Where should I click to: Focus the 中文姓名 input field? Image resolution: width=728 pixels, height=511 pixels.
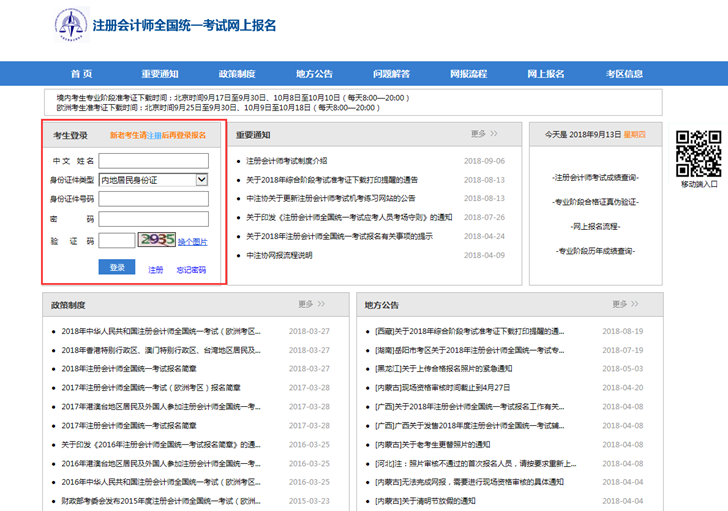coord(153,160)
